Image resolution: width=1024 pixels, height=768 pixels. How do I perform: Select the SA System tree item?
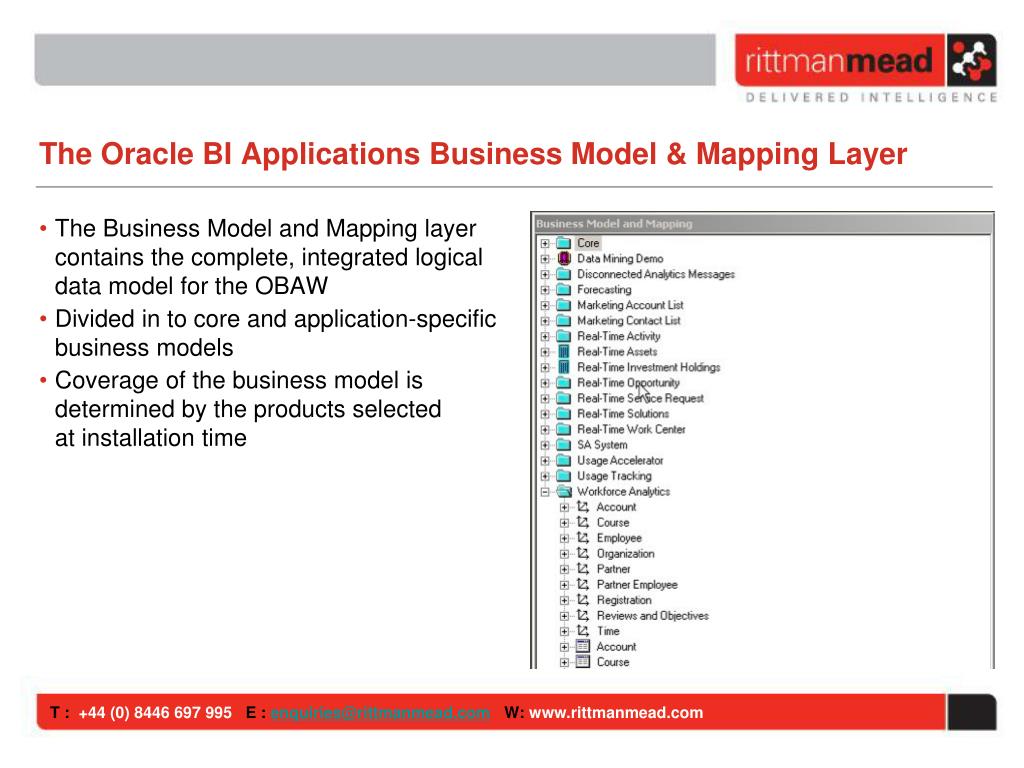[602, 445]
